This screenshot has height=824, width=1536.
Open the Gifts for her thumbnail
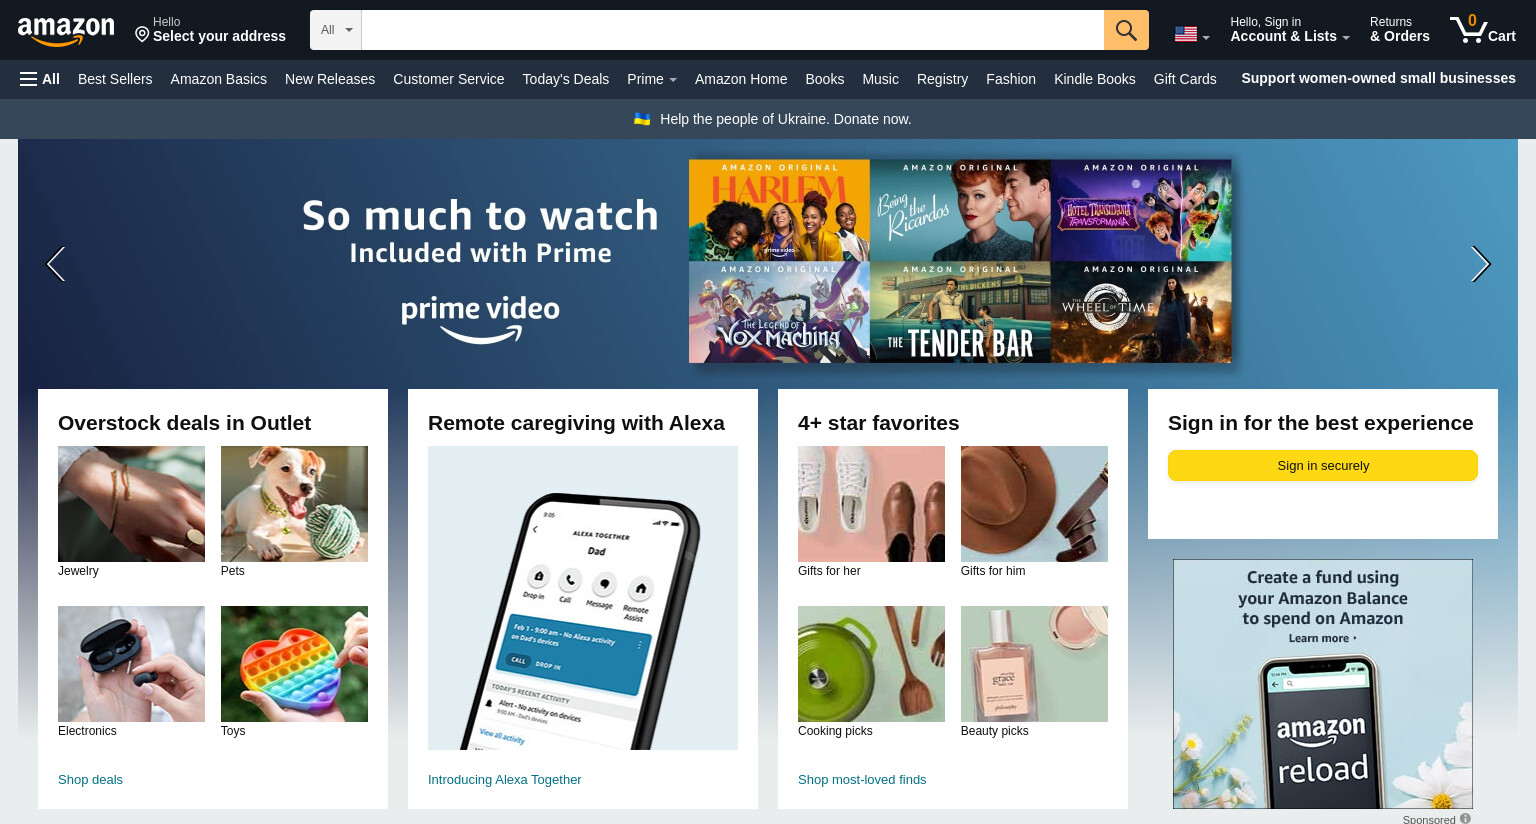pos(871,504)
